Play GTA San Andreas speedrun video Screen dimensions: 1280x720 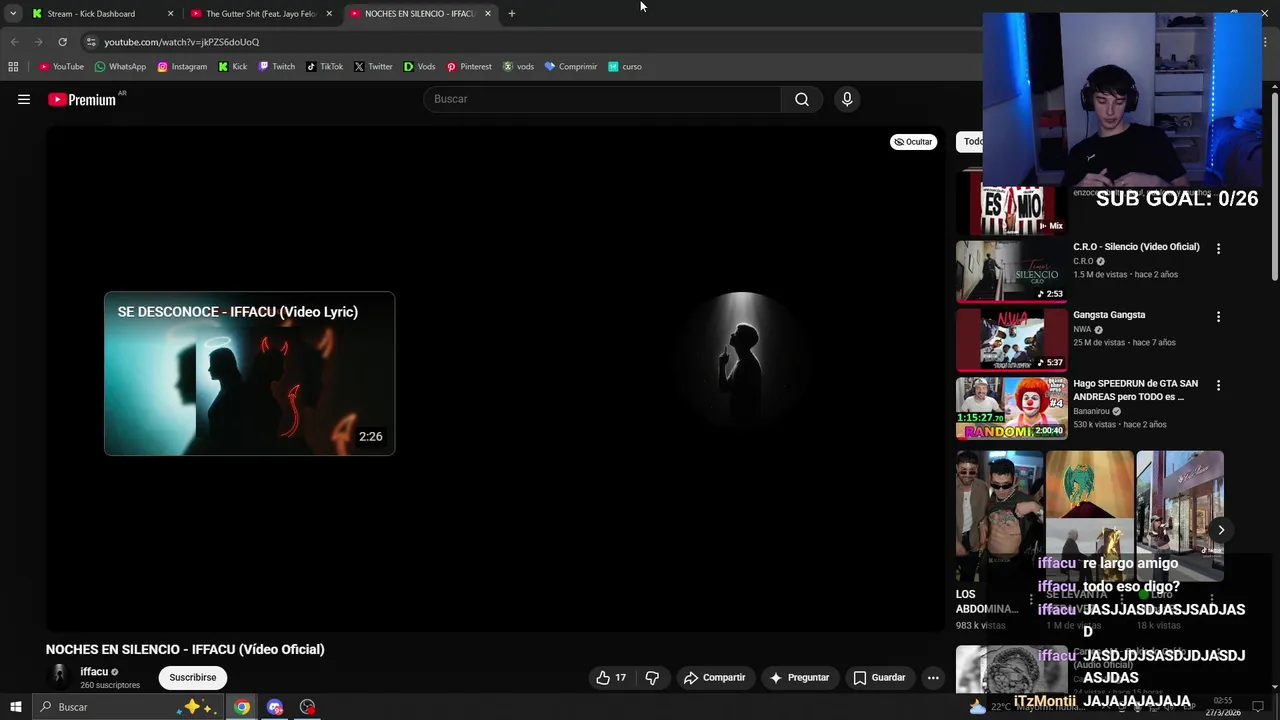coord(1012,408)
